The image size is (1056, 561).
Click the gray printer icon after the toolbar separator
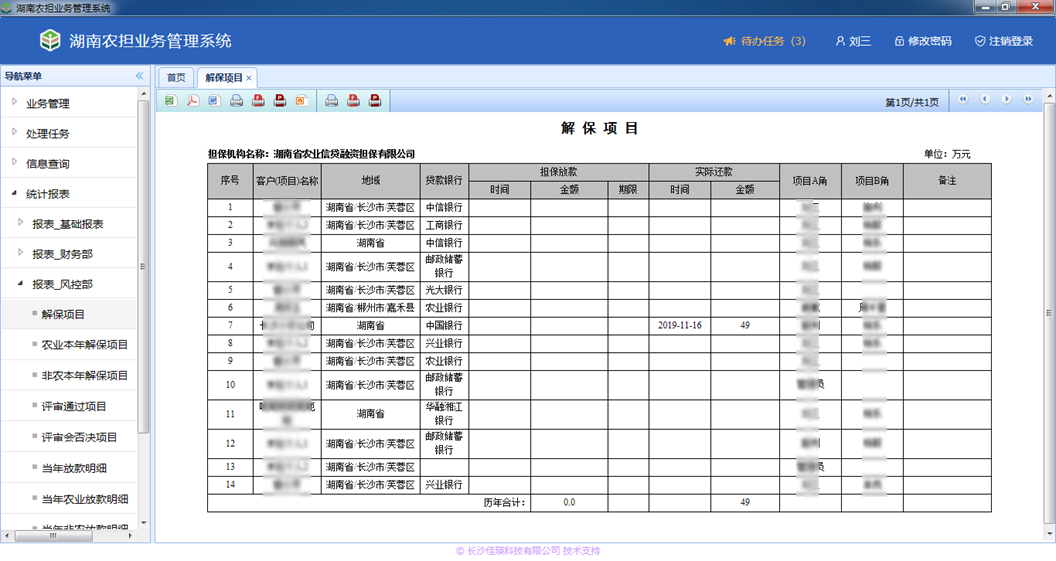pos(331,101)
